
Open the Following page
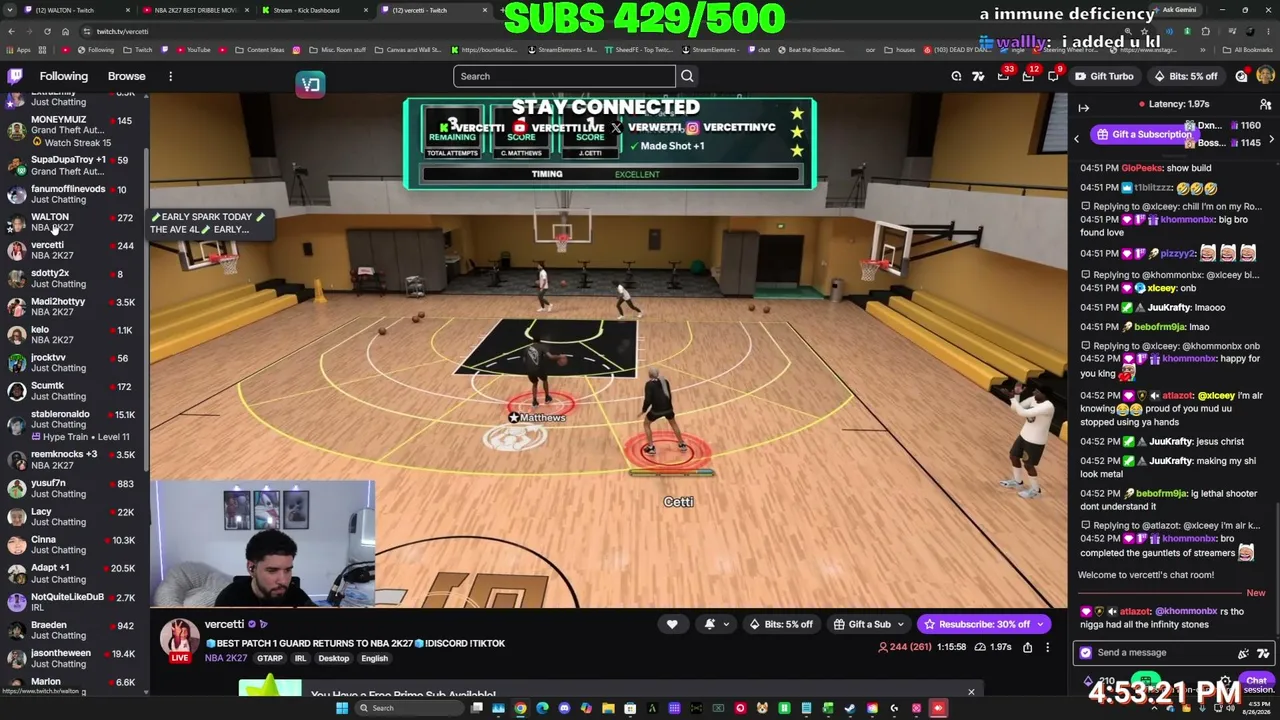pyautogui.click(x=63, y=76)
